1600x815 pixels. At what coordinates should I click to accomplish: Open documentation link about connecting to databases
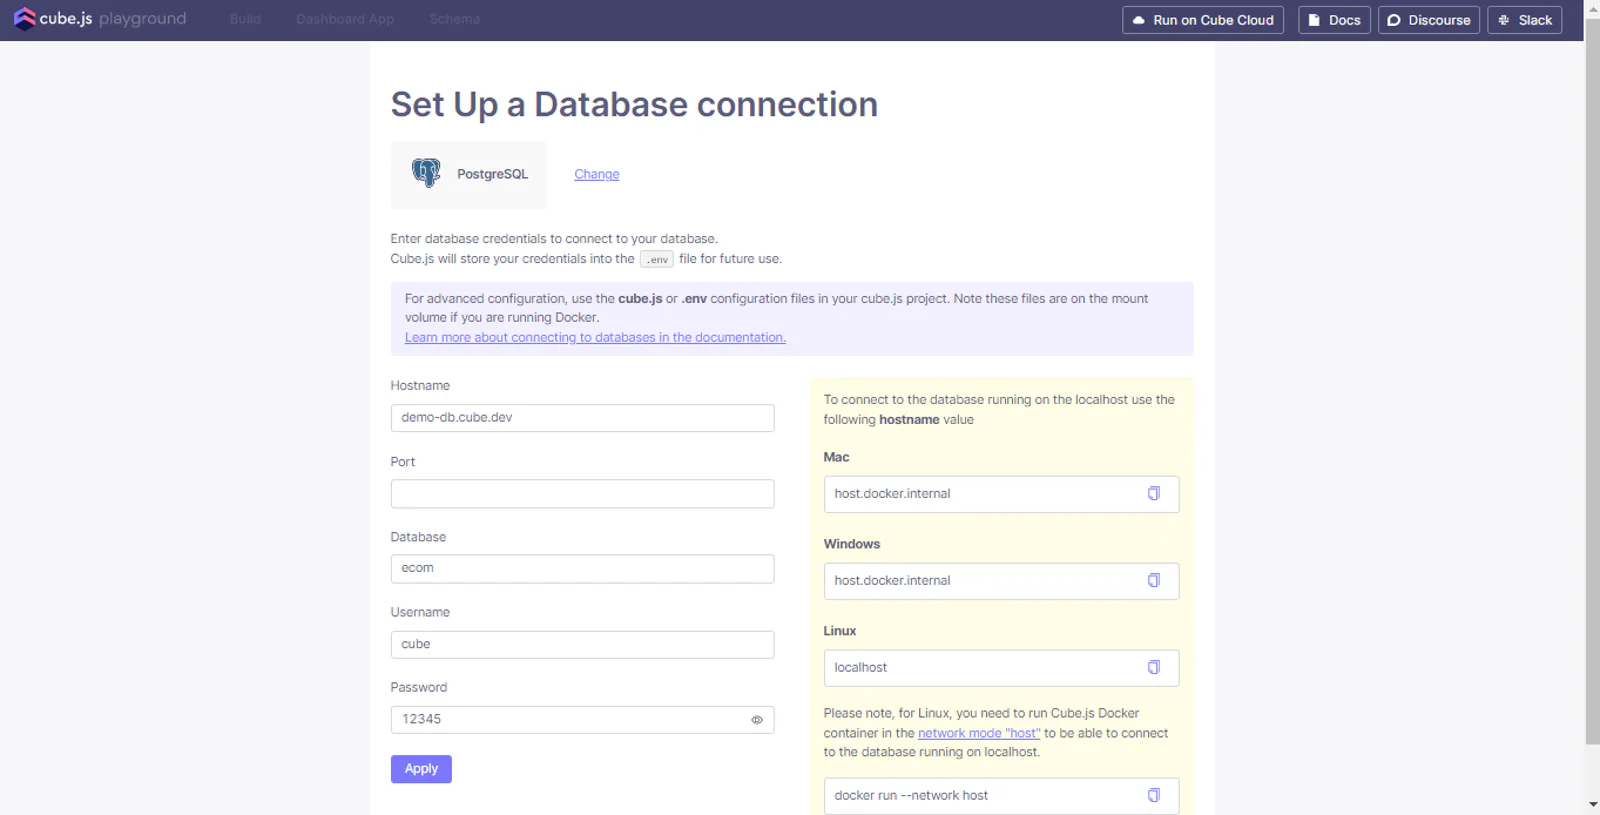coord(595,338)
